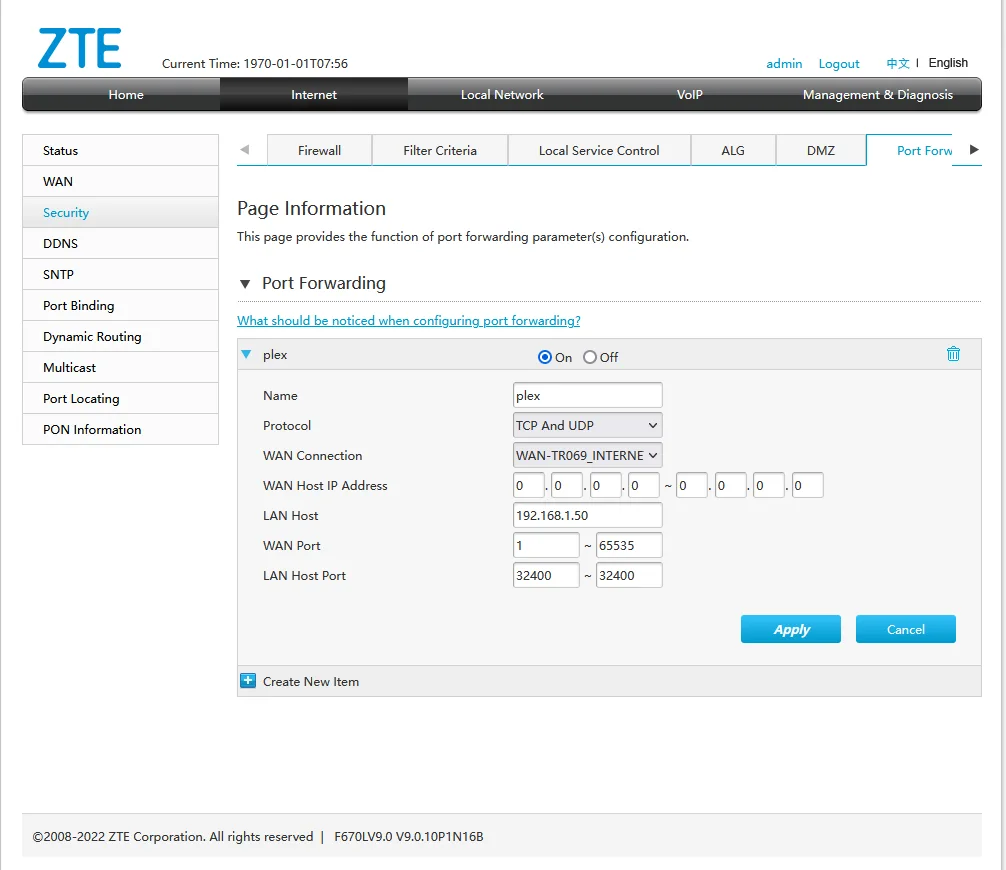Viewport: 1006px width, 870px height.
Task: Collapse the plex entry triangle
Action: 246,354
